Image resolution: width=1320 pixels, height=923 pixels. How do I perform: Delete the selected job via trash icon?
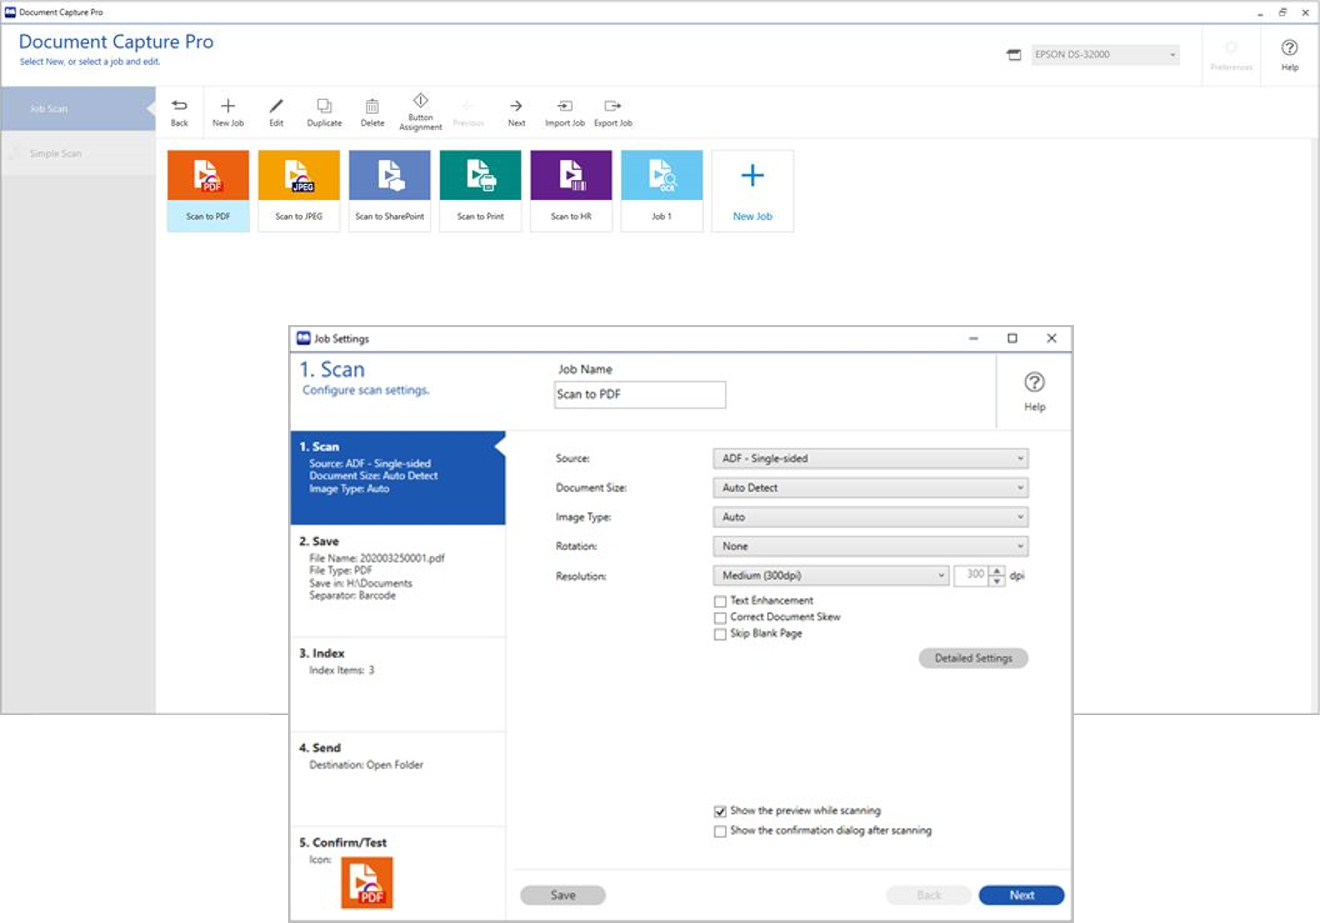[x=372, y=112]
